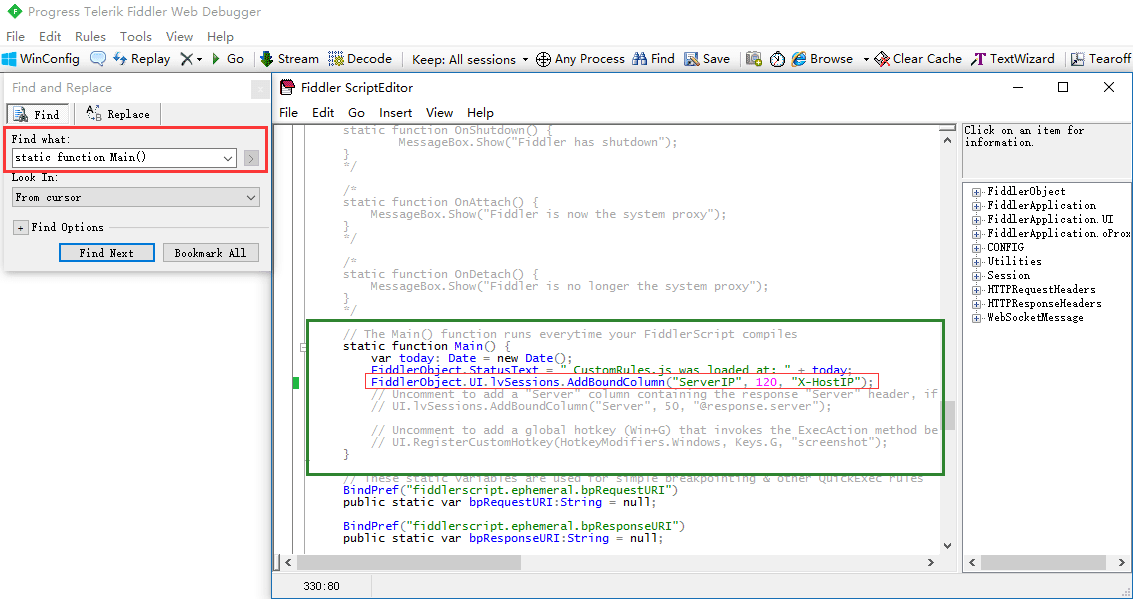The width and height of the screenshot is (1133, 599).
Task: Click the arrow button beside Find what
Action: coord(251,158)
